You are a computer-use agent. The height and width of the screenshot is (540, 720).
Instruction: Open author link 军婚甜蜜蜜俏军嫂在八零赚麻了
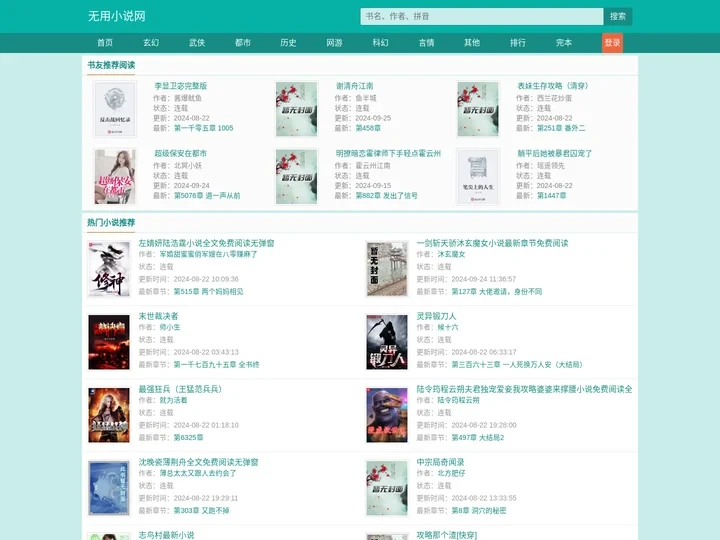click(x=208, y=254)
